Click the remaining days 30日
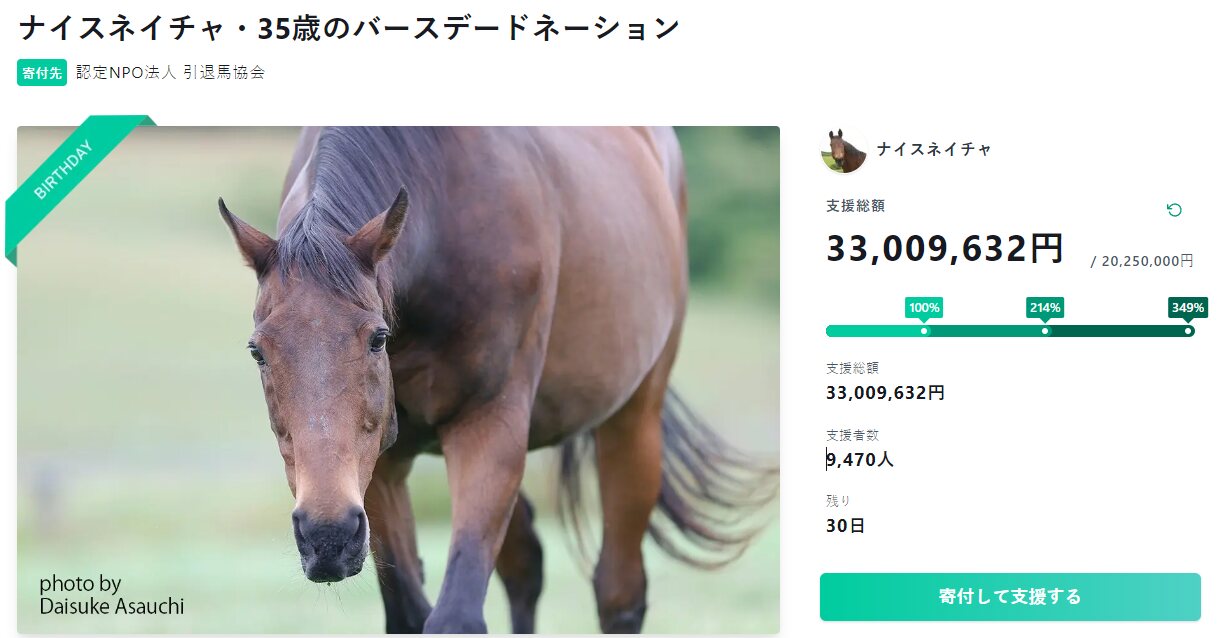 click(x=845, y=526)
